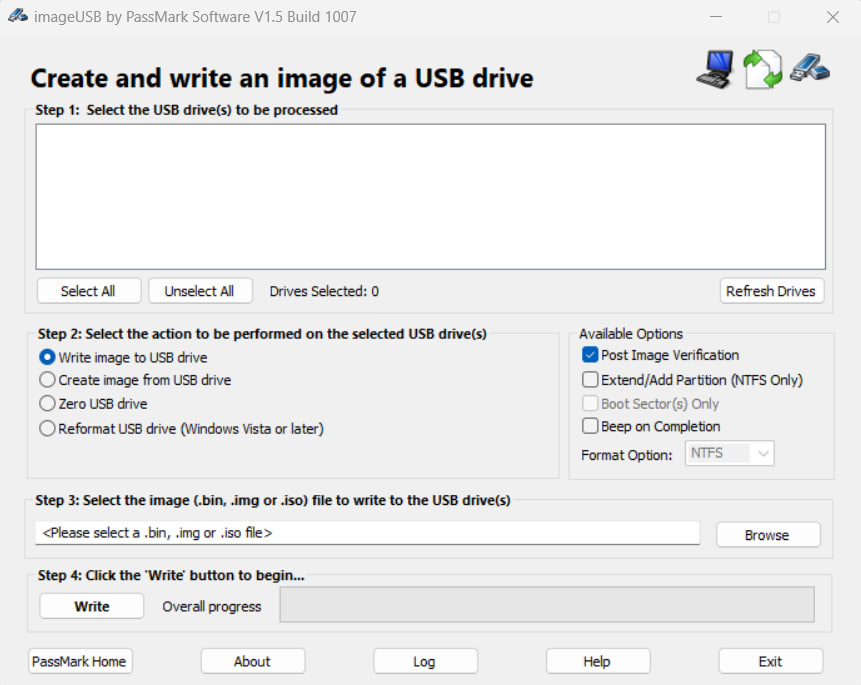Refresh Drives list
Screen dimensions: 861x685
point(771,291)
